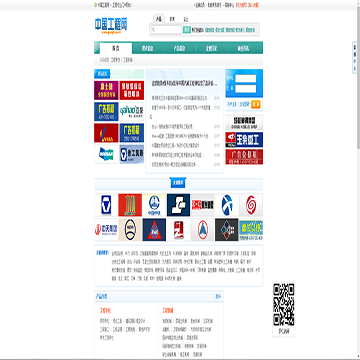The image size is (360, 360).
Task: Open the qahao ad banner
Action: point(132,112)
